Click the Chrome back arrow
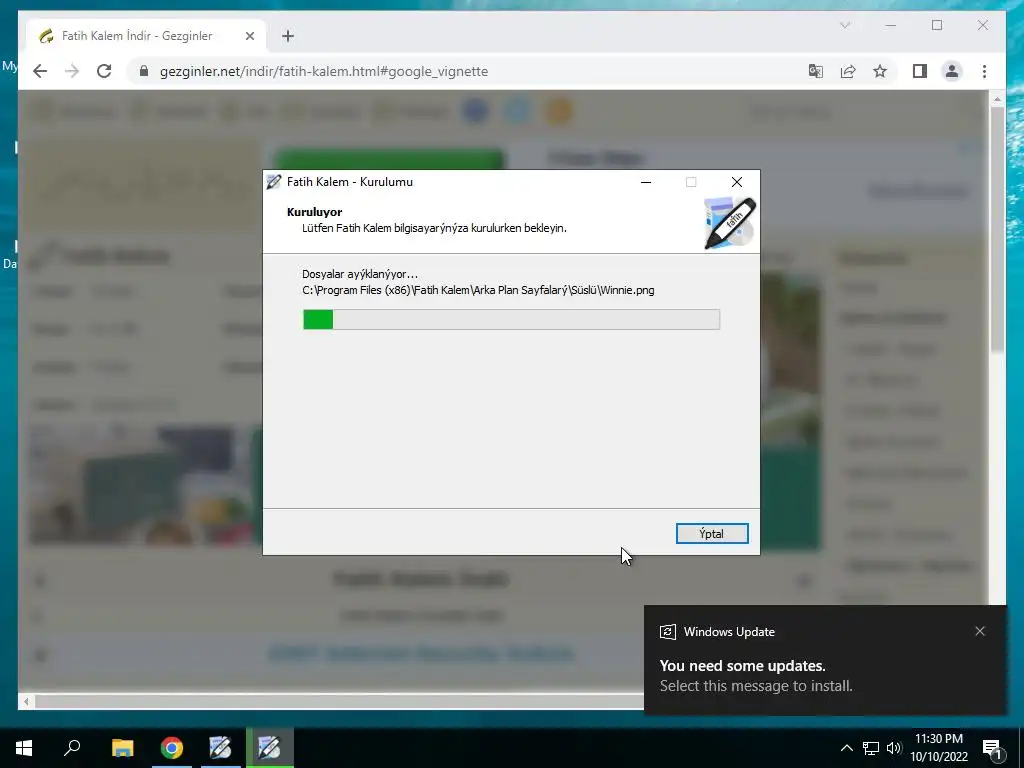This screenshot has height=768, width=1024. [x=40, y=71]
